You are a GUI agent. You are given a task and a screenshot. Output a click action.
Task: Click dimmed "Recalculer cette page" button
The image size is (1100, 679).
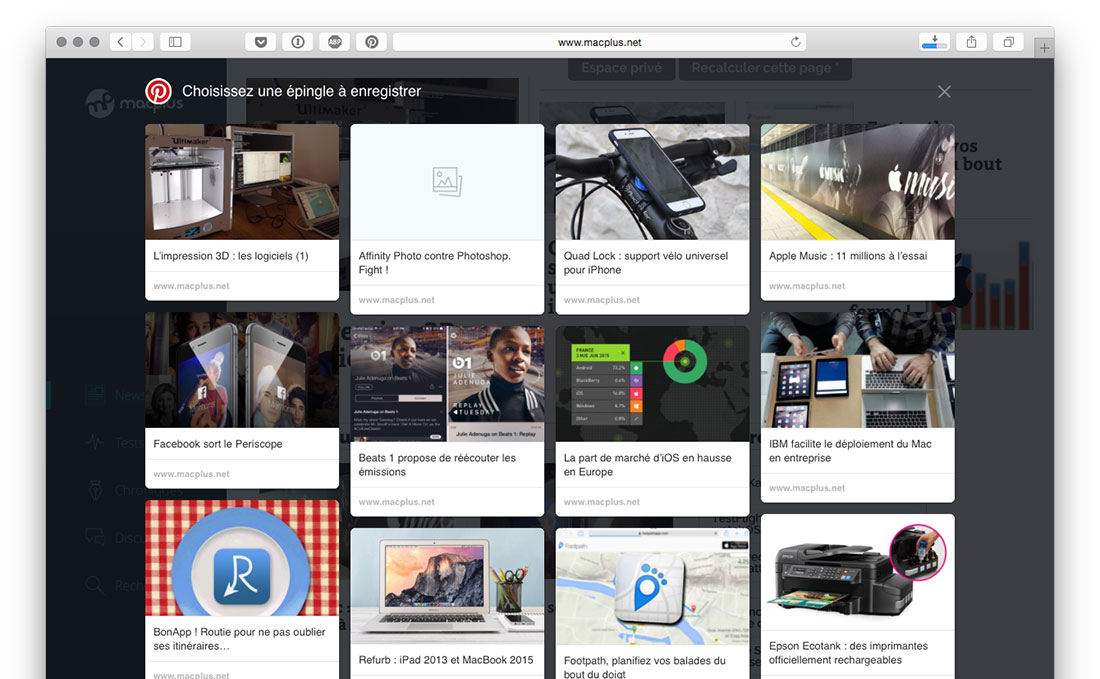tap(765, 68)
